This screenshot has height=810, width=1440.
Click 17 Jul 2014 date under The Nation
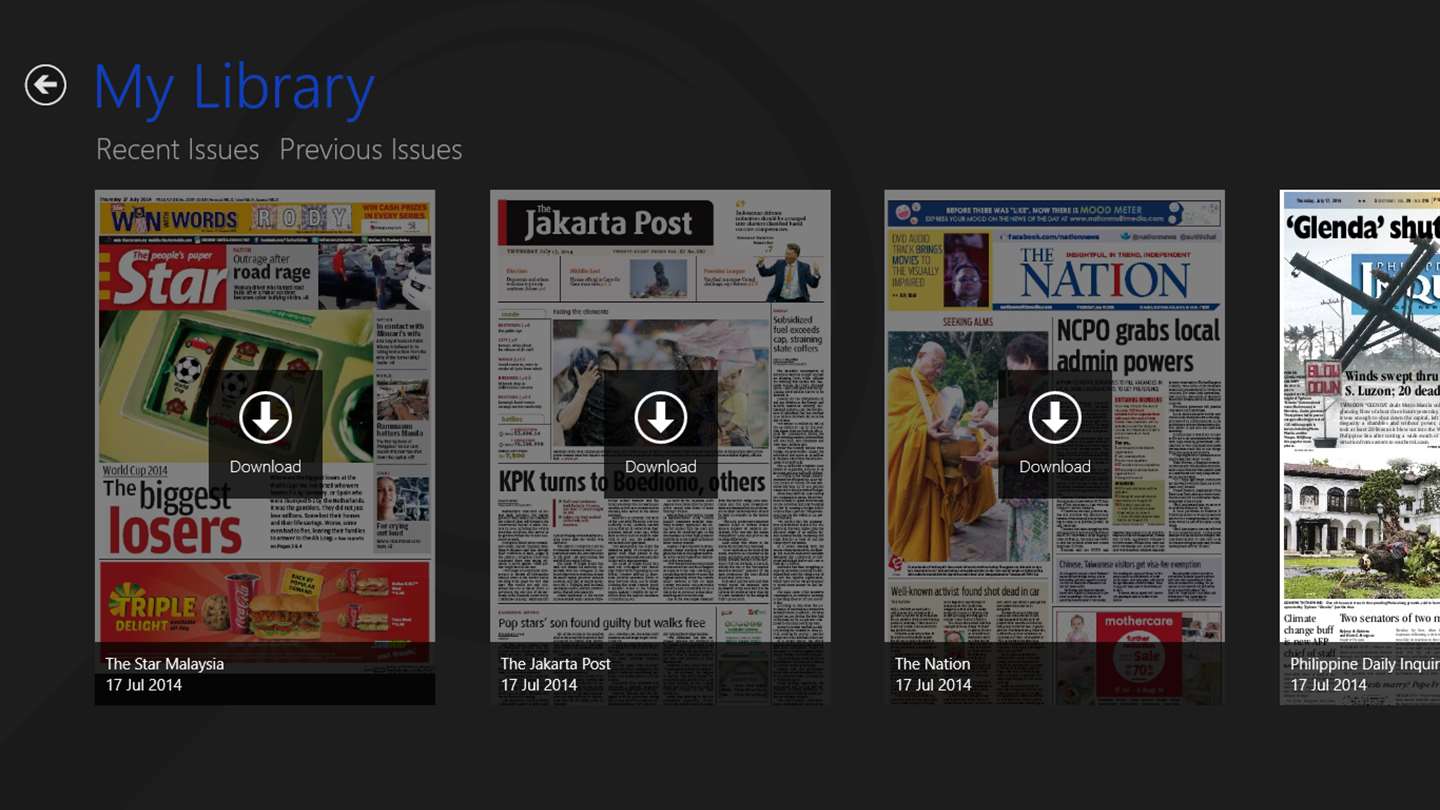933,685
